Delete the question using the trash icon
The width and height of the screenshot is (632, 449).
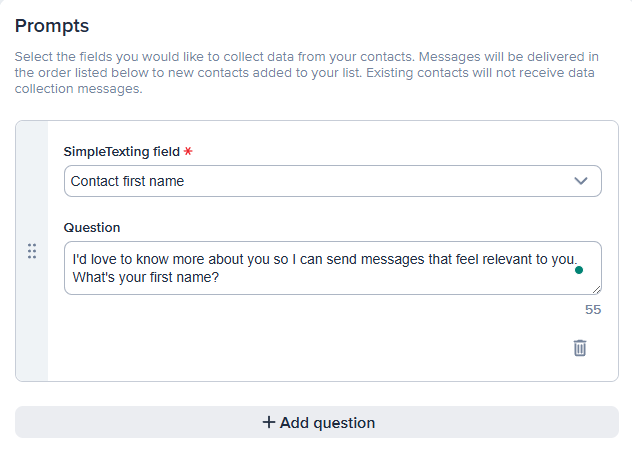(x=580, y=348)
